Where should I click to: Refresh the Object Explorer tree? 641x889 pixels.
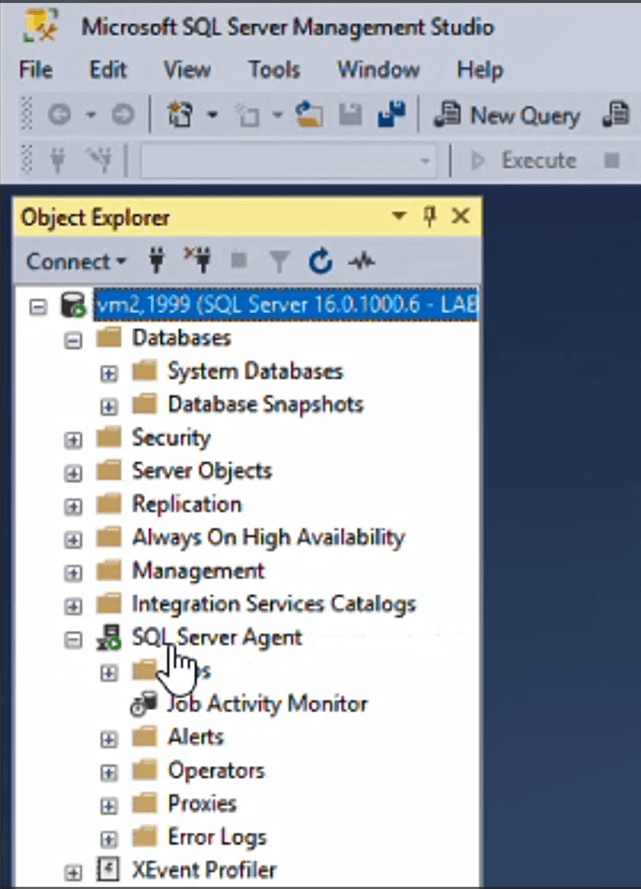coord(320,262)
